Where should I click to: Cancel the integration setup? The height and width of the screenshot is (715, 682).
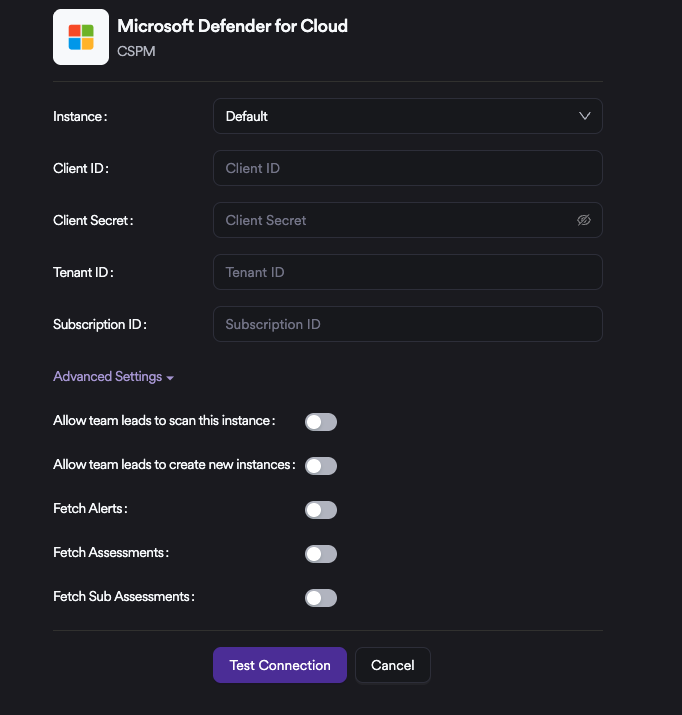click(393, 665)
